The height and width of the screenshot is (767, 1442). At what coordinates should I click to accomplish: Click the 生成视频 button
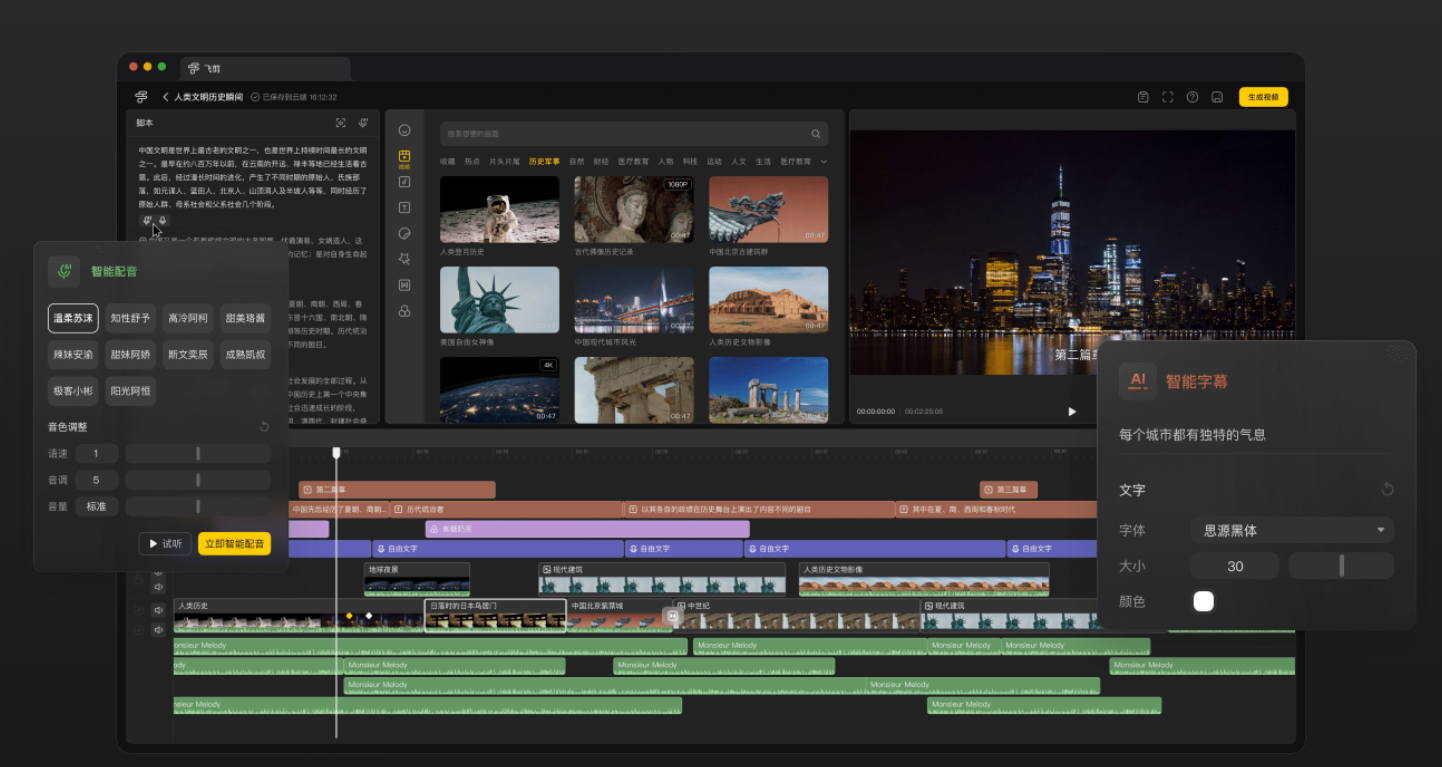pyautogui.click(x=1263, y=97)
